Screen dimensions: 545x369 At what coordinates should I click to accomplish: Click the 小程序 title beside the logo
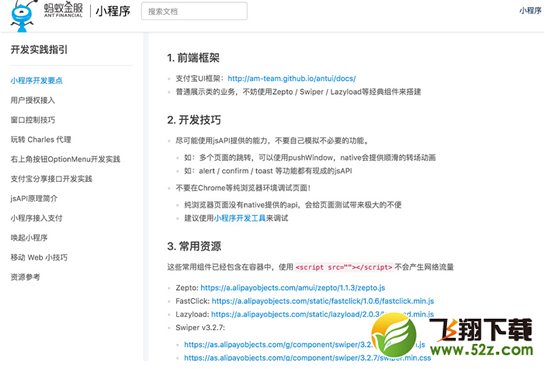113,11
